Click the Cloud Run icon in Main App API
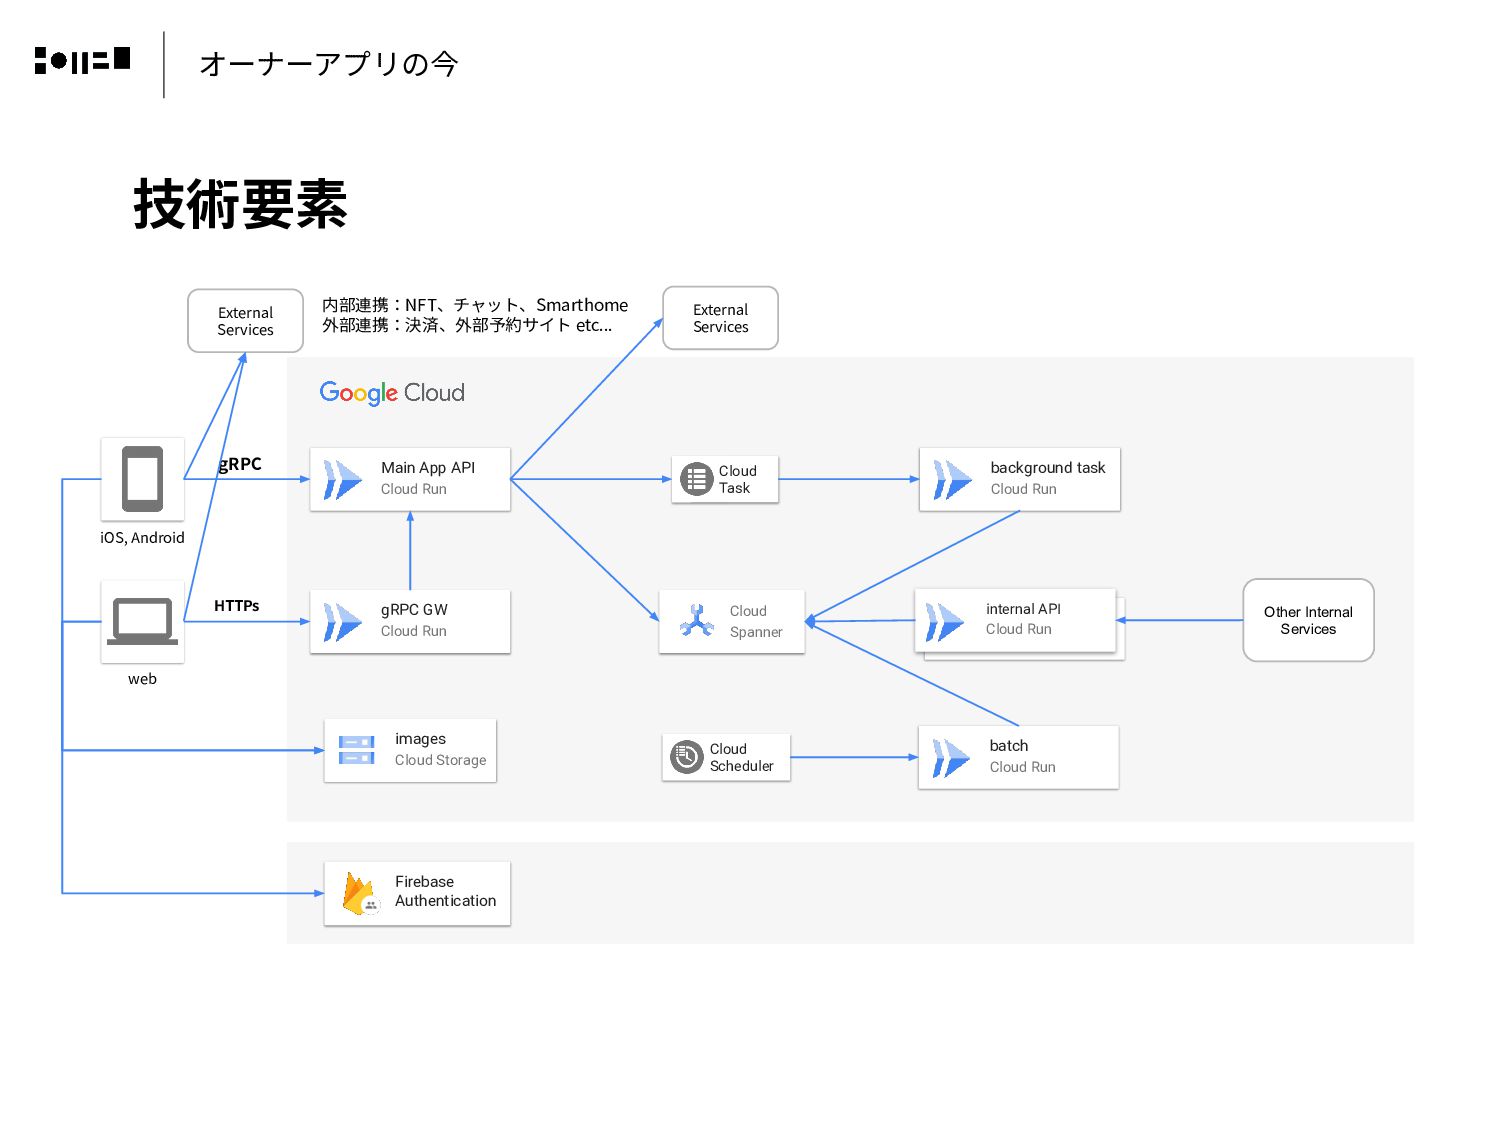This screenshot has height=1125, width=1500. click(x=342, y=480)
